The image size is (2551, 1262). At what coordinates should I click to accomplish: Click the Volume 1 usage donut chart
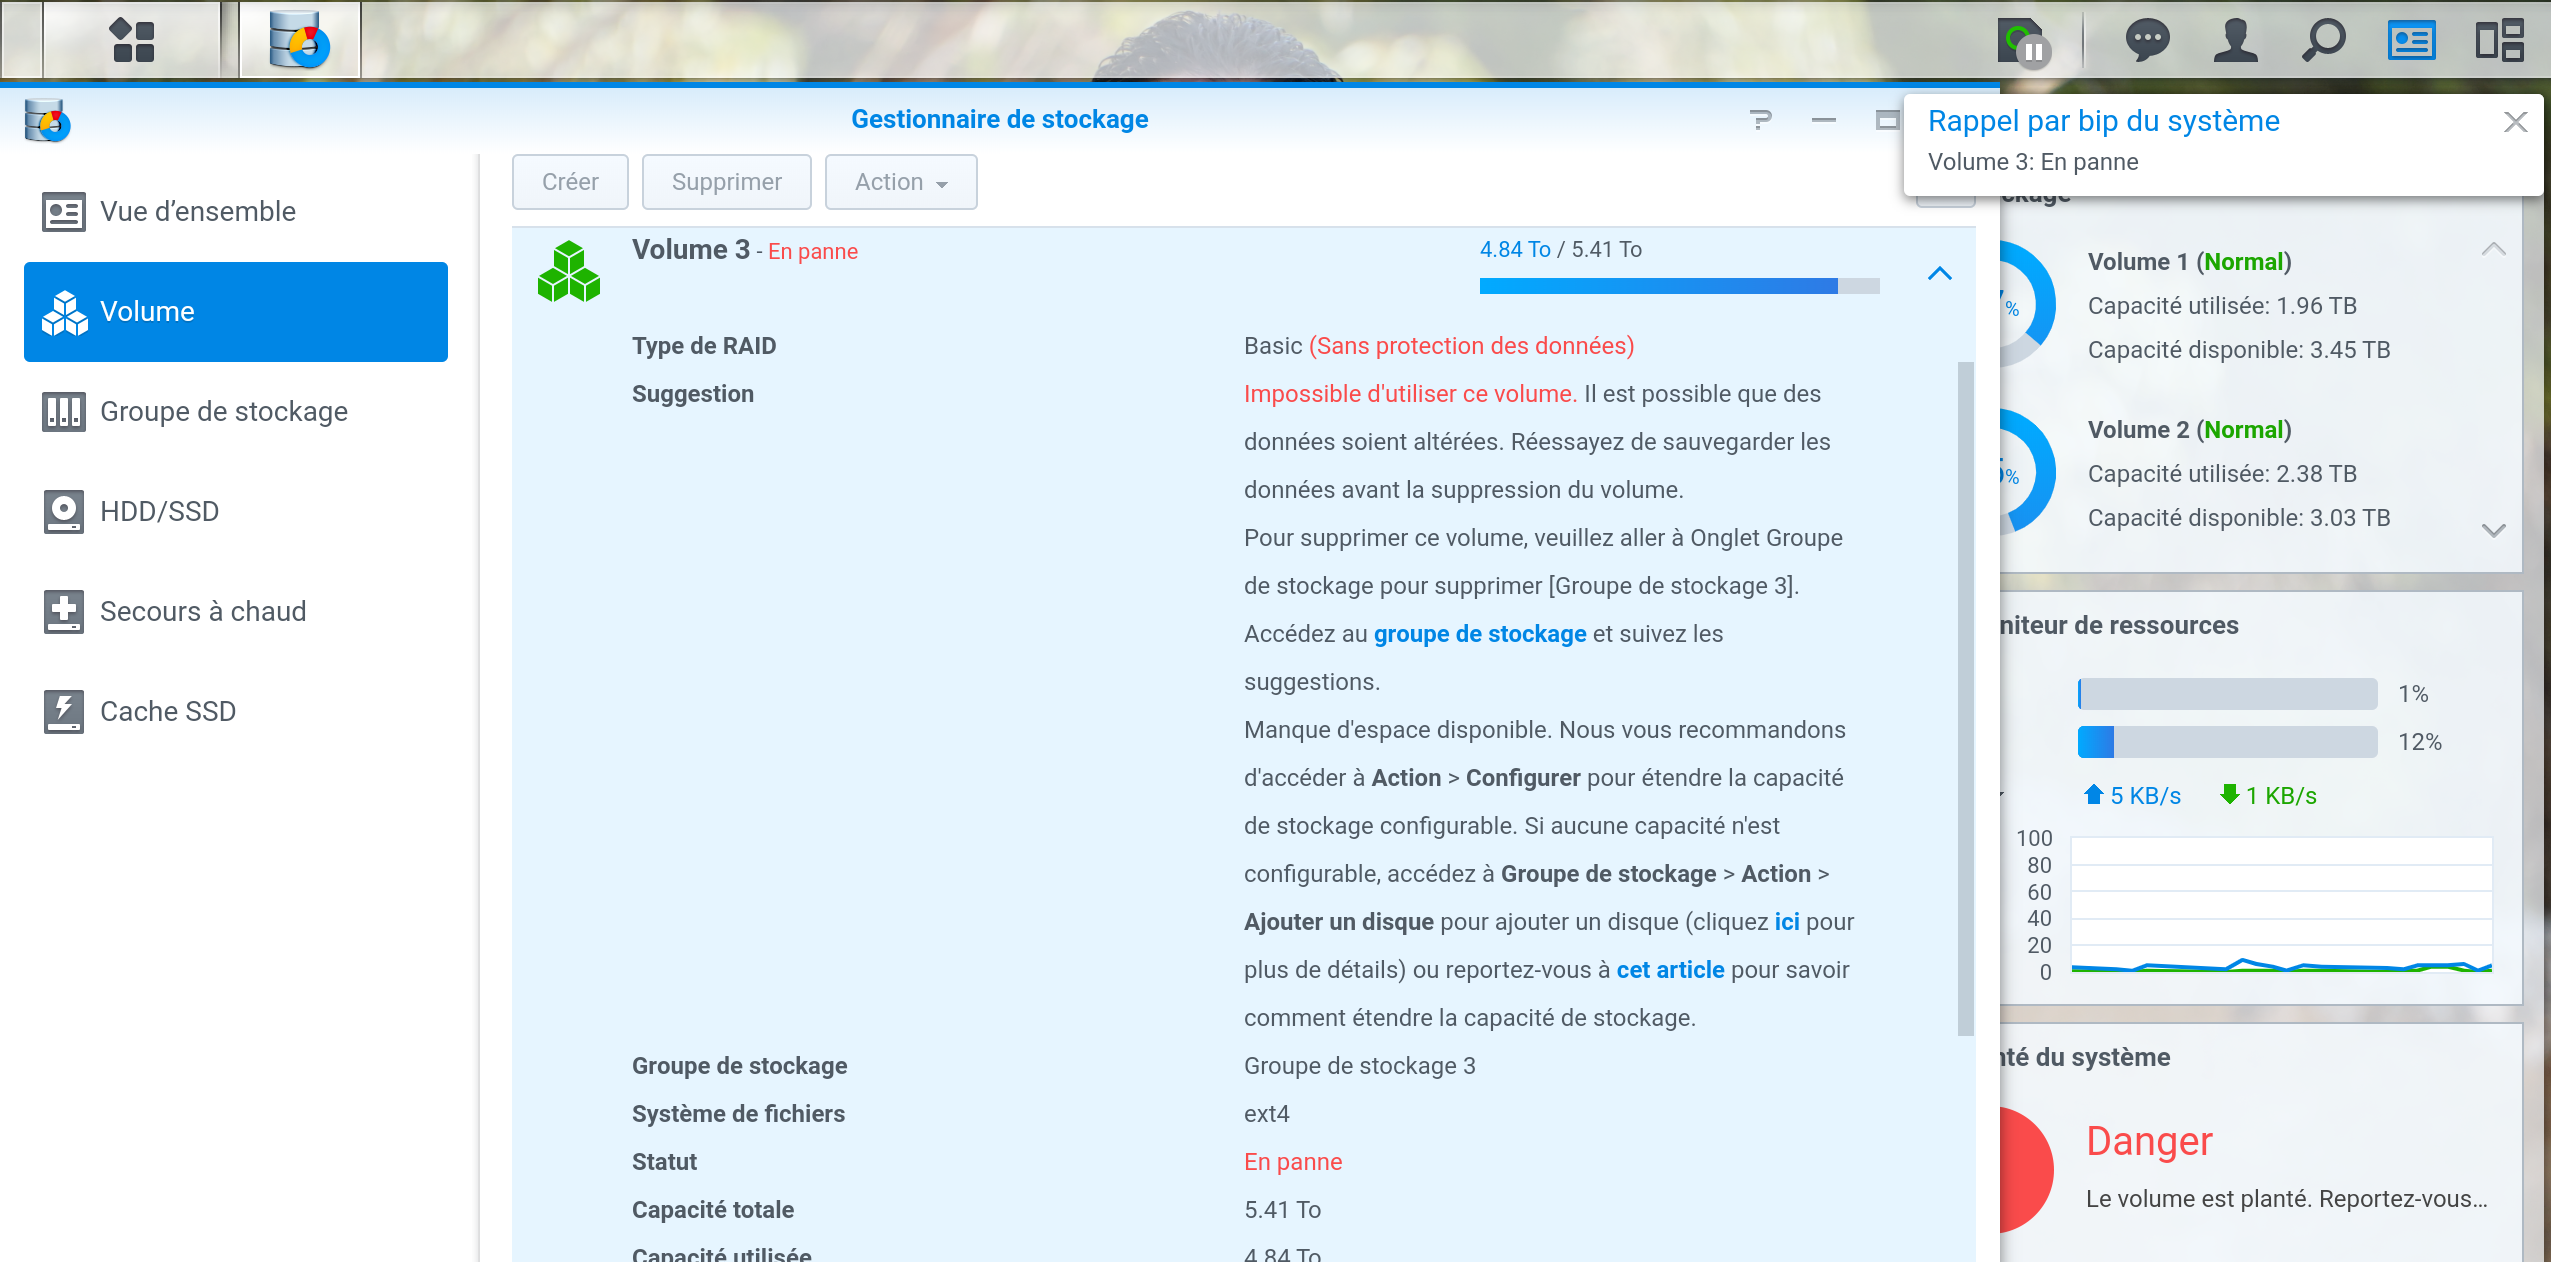click(x=2026, y=304)
